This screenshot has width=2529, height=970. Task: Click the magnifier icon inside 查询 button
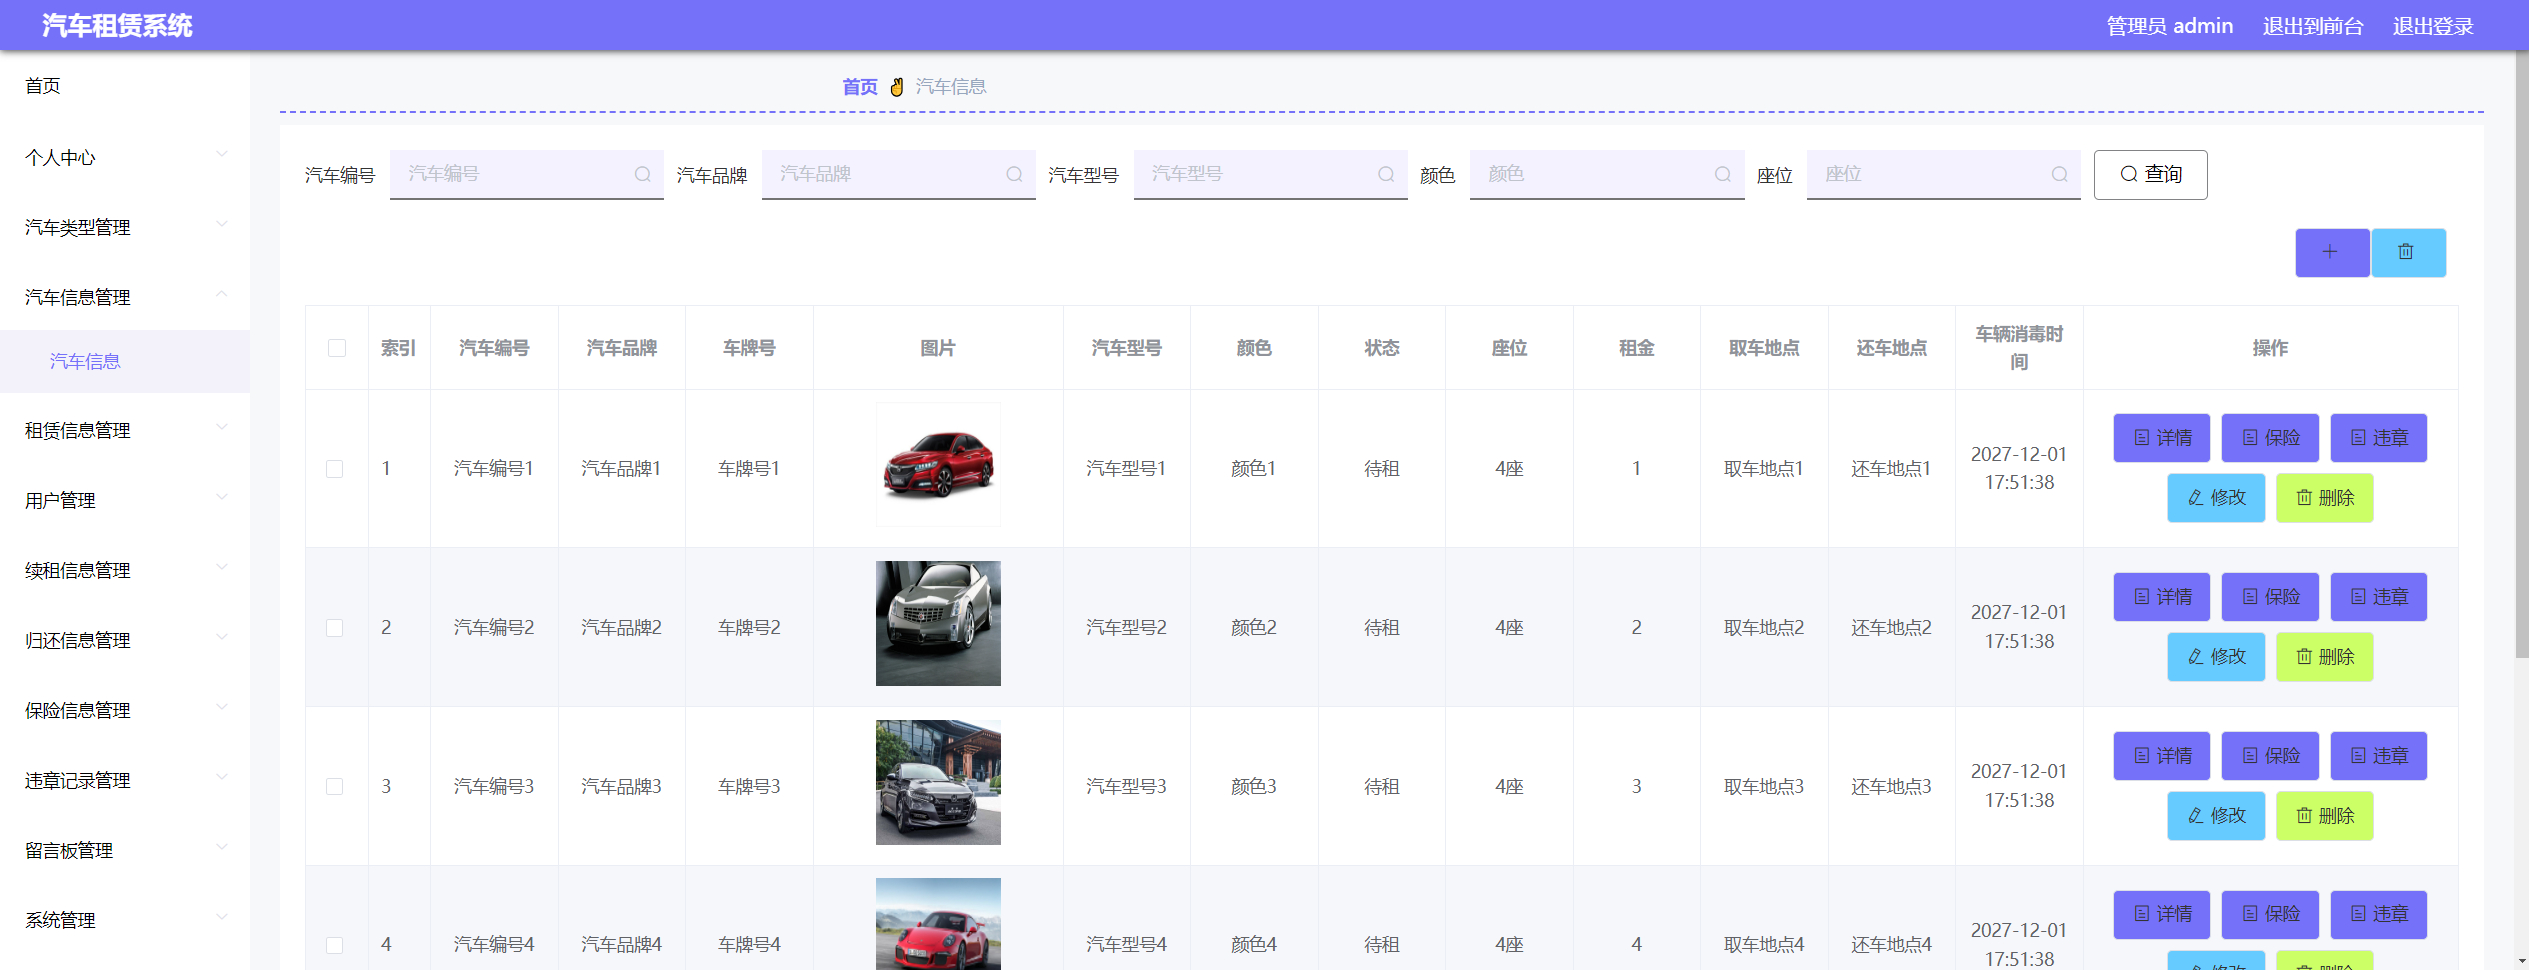tap(2128, 174)
